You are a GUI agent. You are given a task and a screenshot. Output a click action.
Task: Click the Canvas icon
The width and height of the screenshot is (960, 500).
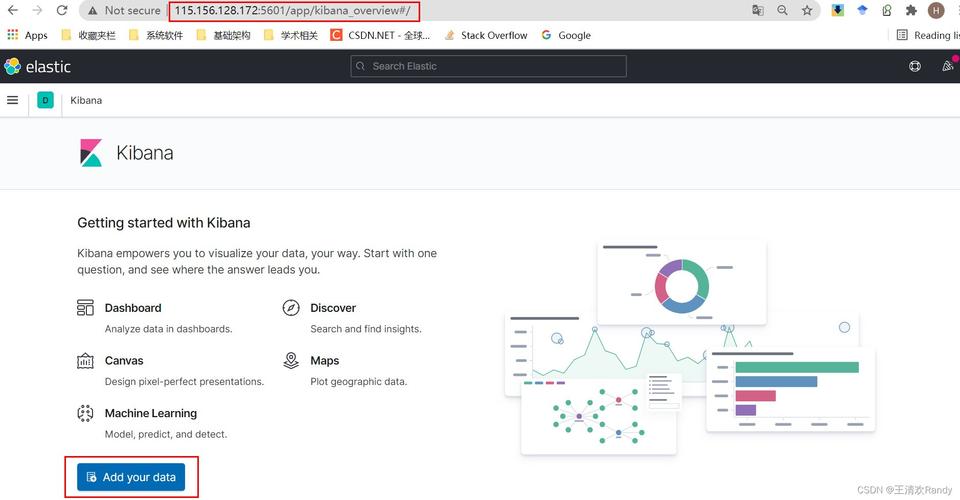click(x=85, y=361)
